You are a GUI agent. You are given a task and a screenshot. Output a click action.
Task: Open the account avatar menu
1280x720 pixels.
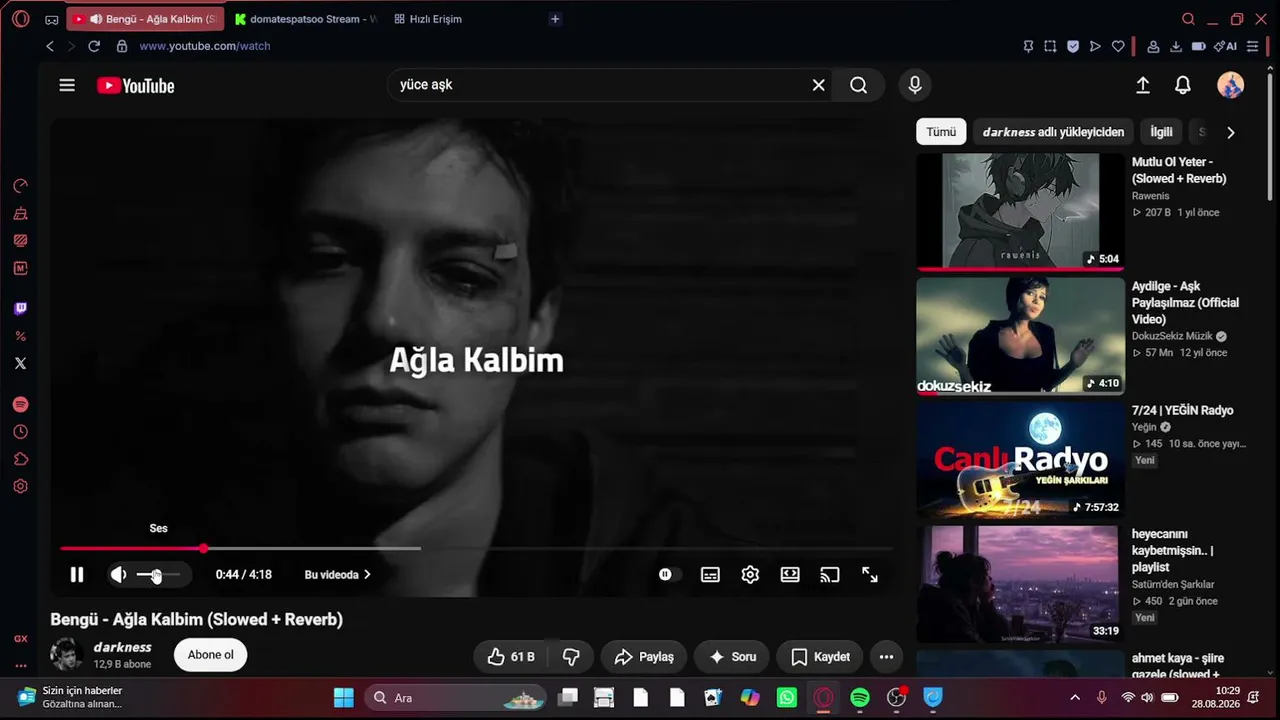[1230, 85]
